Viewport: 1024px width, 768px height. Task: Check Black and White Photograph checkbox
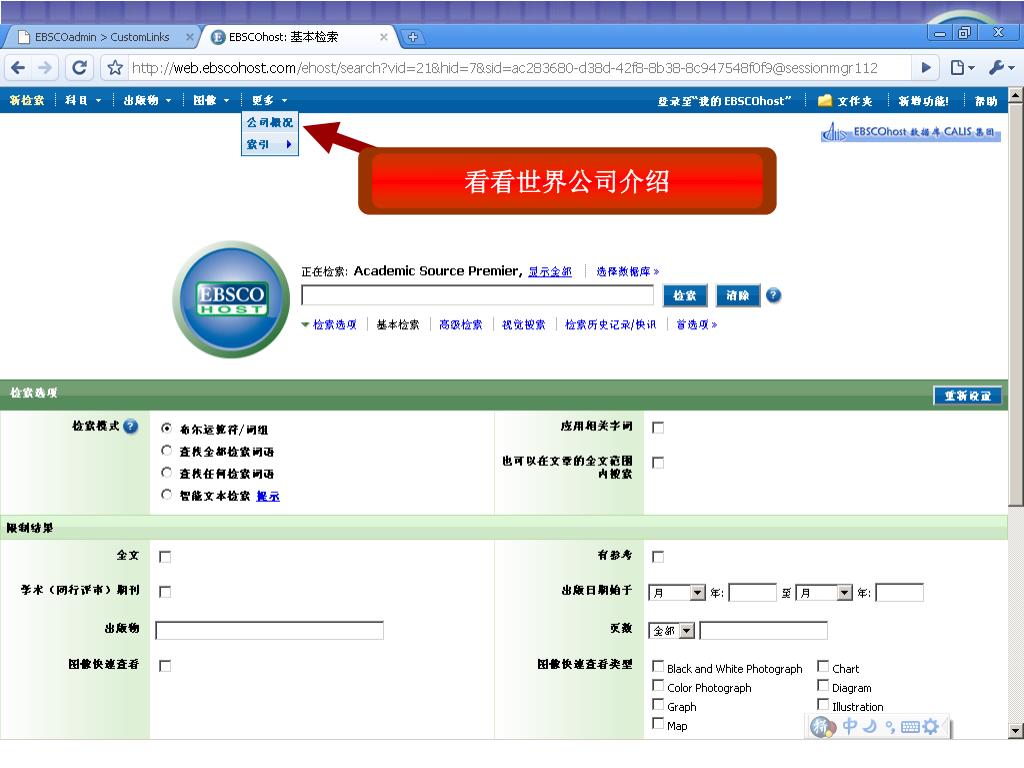click(x=658, y=667)
